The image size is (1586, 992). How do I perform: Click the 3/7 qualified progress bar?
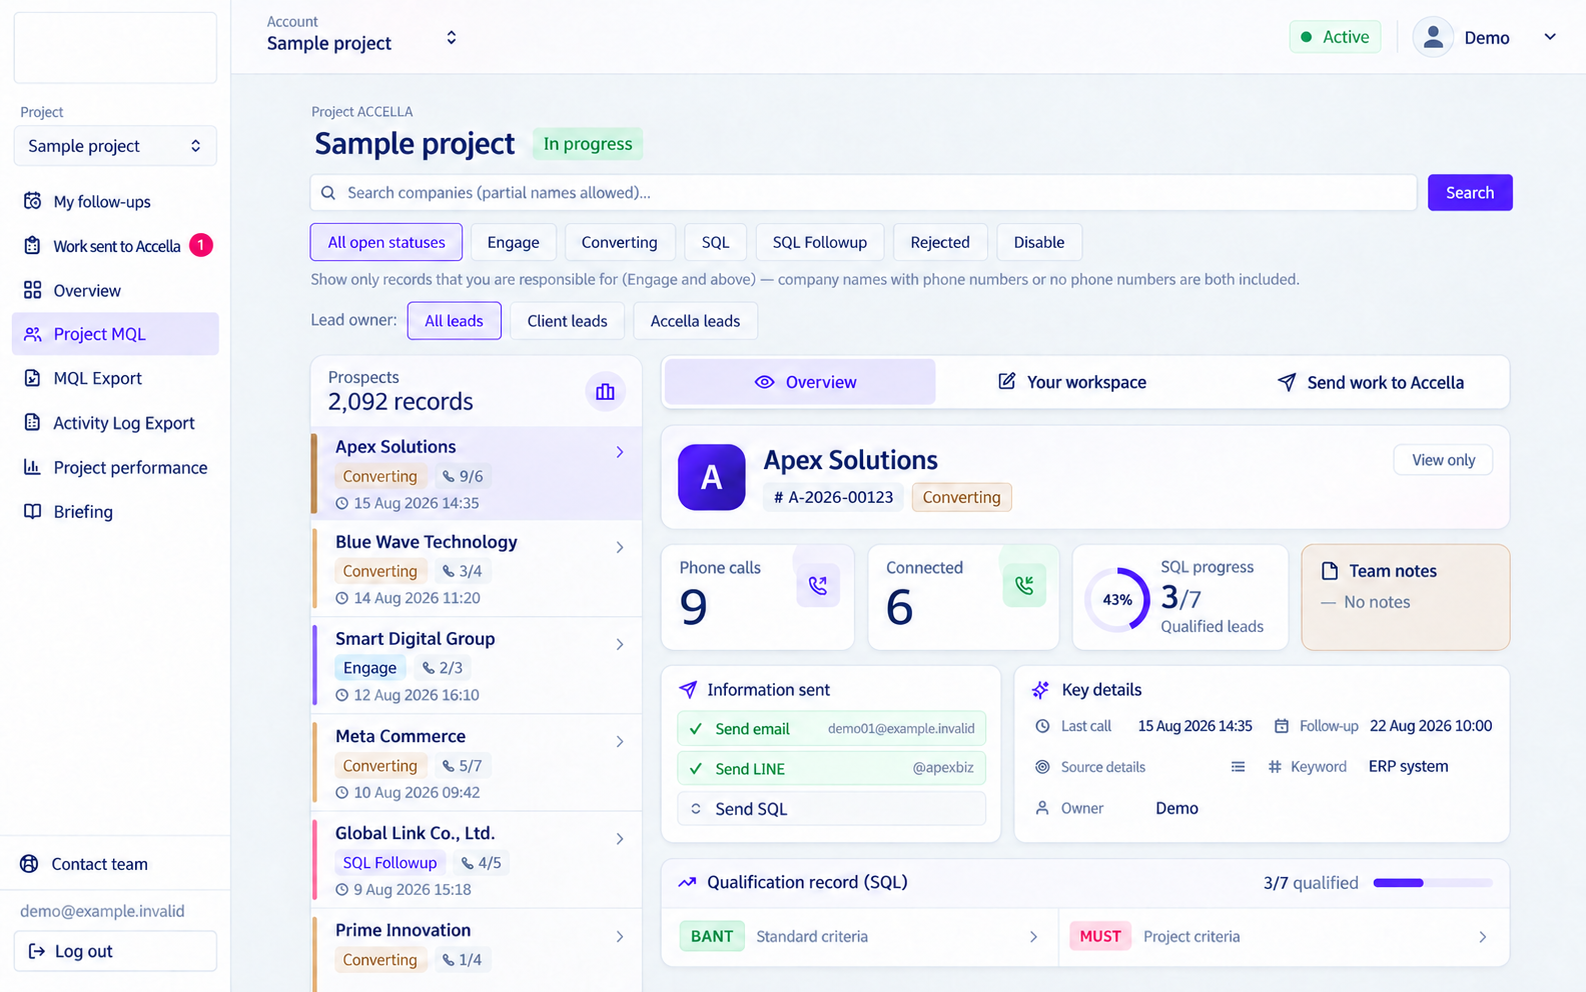1433,883
